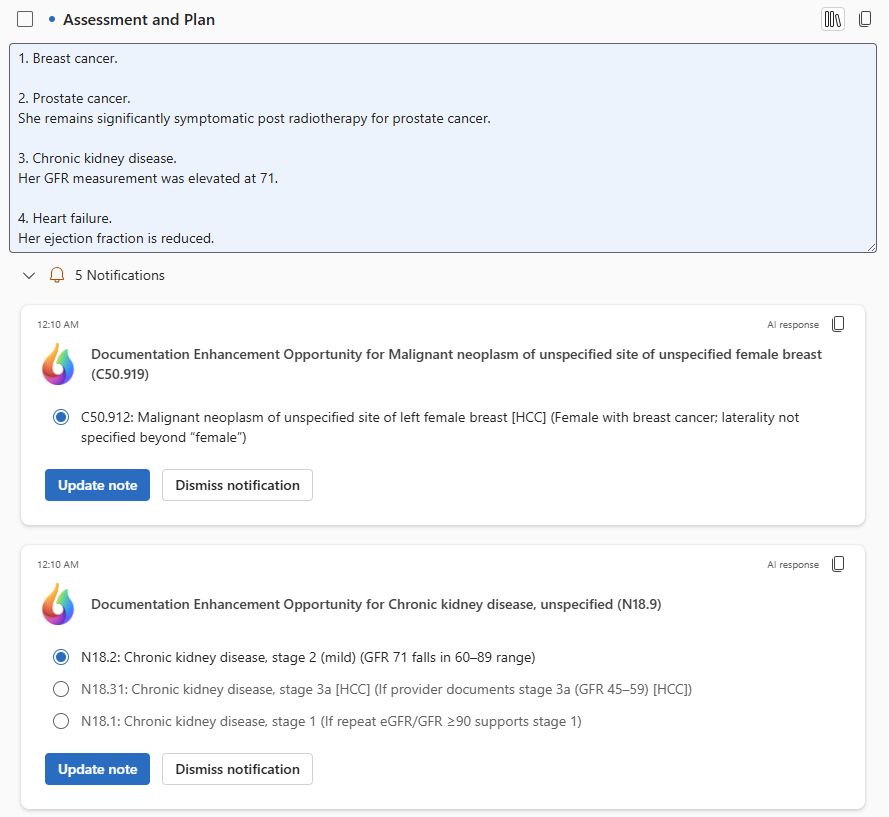This screenshot has width=889, height=817.
Task: Click the Copilot logo in kidney disease notification
Action: 58,604
